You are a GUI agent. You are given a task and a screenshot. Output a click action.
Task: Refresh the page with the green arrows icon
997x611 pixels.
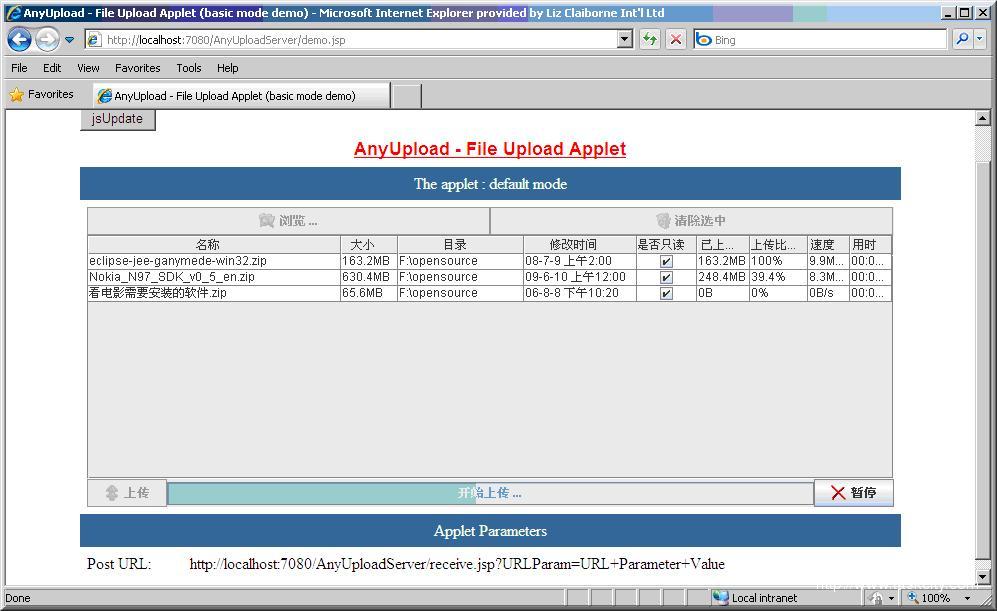[x=649, y=39]
